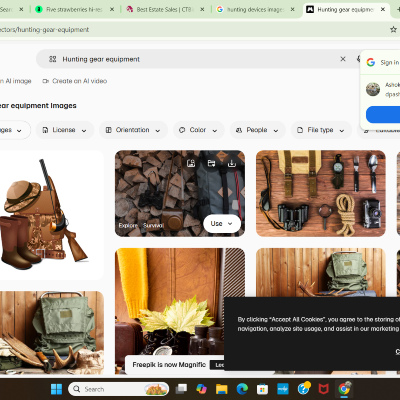Open the green backpack photo on wooden wall at right
Viewport: 400px width, 400px height.
tap(321, 272)
